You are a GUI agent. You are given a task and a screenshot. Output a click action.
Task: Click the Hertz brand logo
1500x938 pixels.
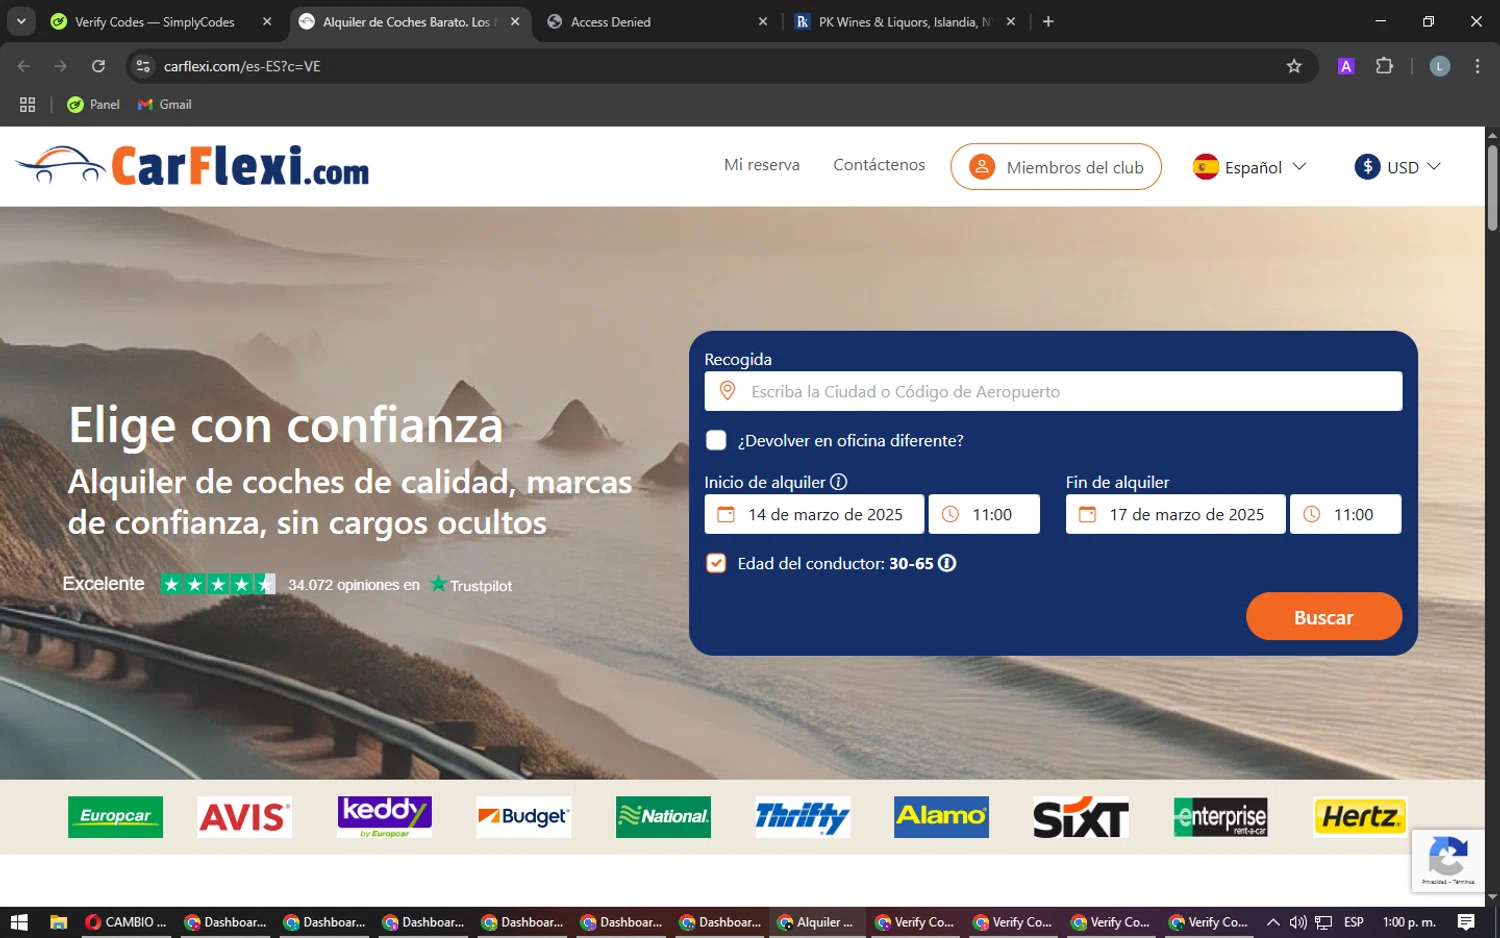pos(1360,817)
